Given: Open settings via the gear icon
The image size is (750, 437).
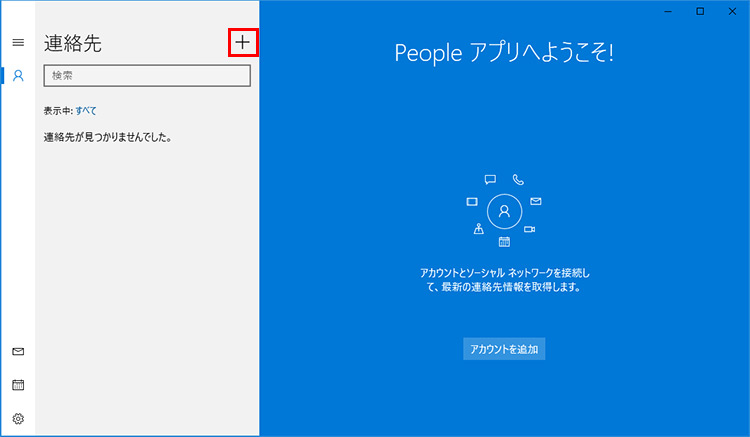Looking at the screenshot, I should [x=17, y=418].
